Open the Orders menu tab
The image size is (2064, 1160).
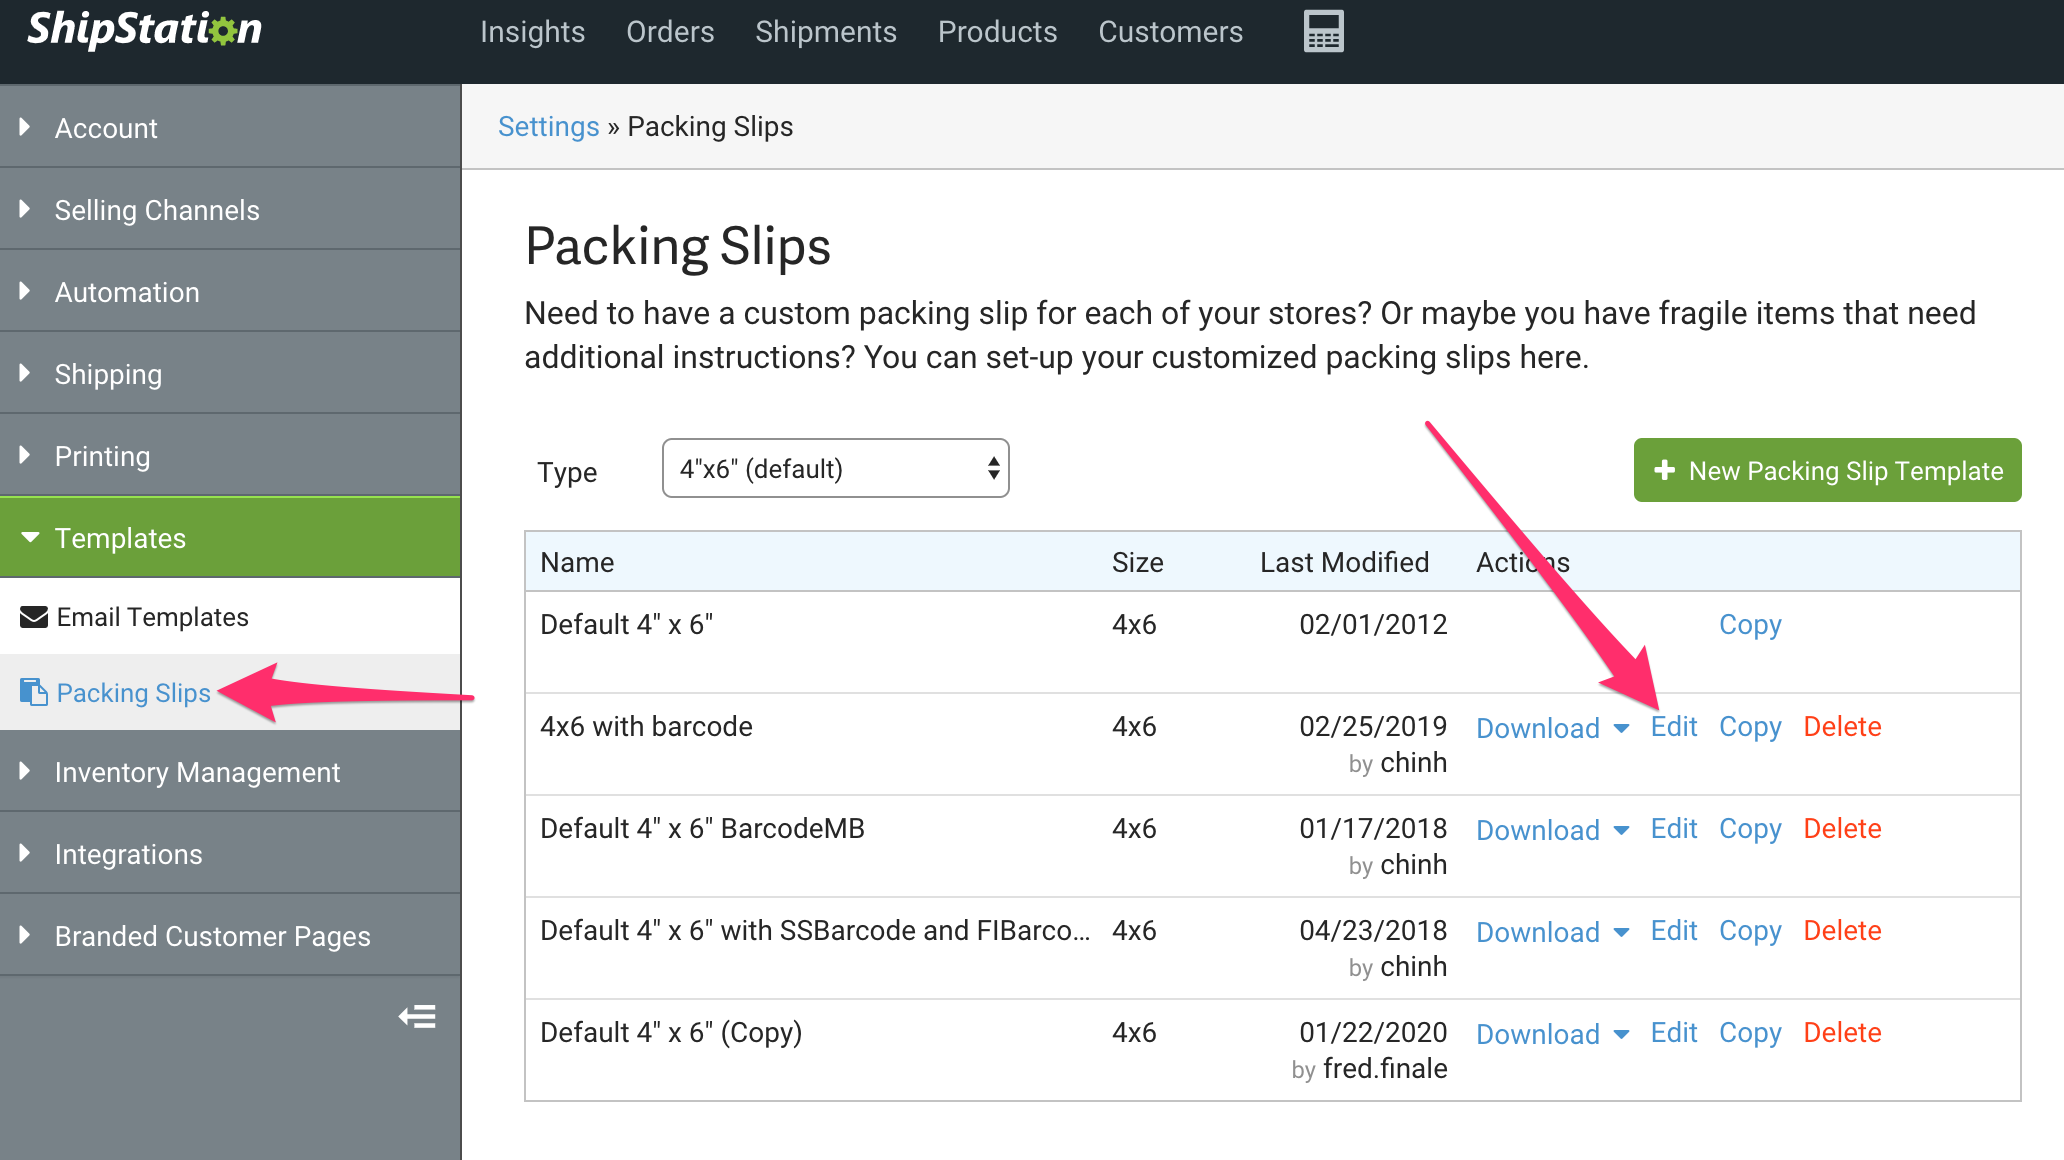(x=670, y=32)
